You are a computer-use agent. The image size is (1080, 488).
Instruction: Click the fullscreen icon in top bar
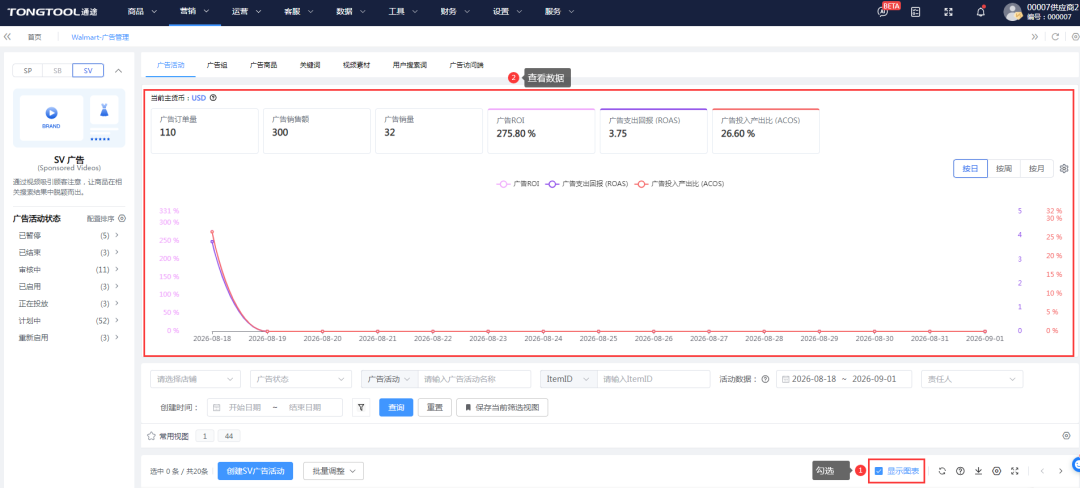tap(948, 12)
